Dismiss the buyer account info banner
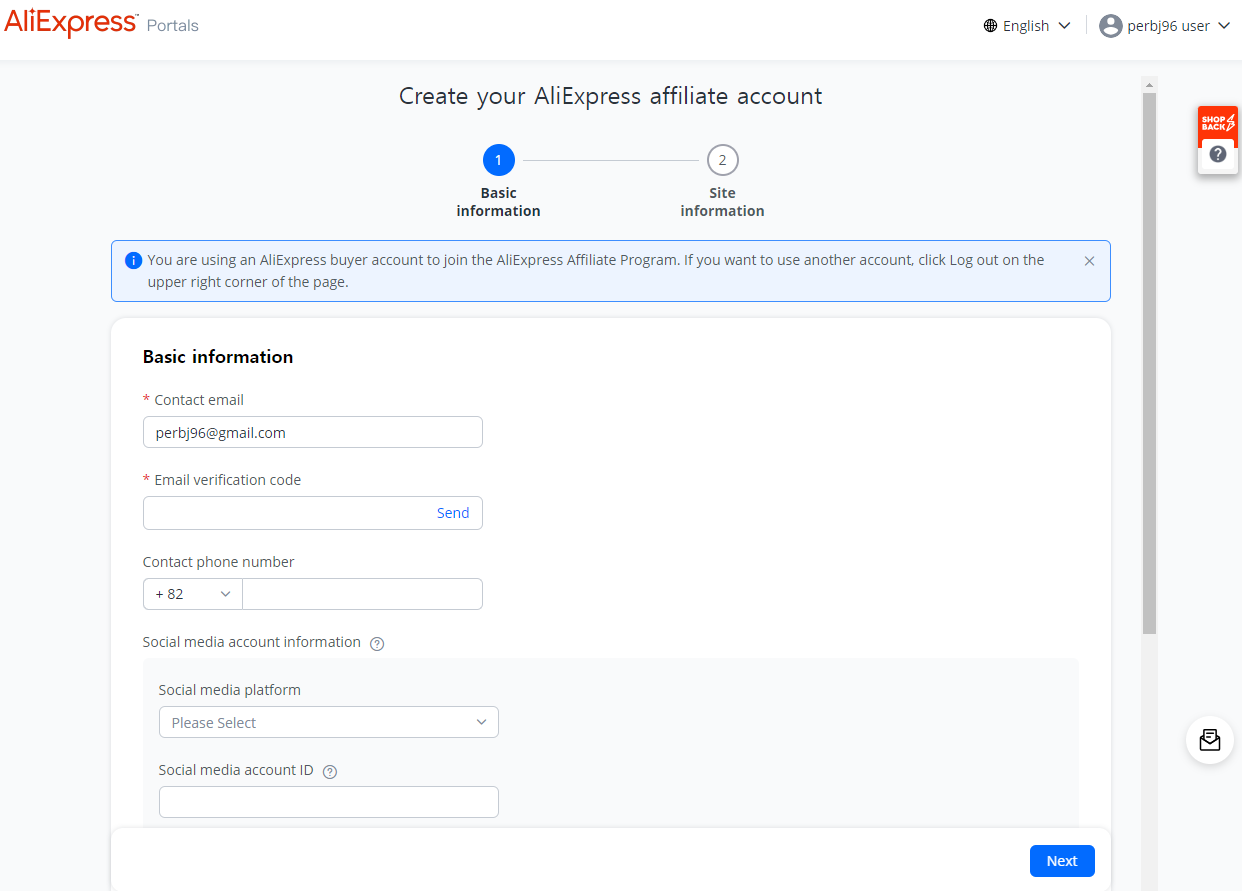Image resolution: width=1242 pixels, height=891 pixels. coord(1089,261)
